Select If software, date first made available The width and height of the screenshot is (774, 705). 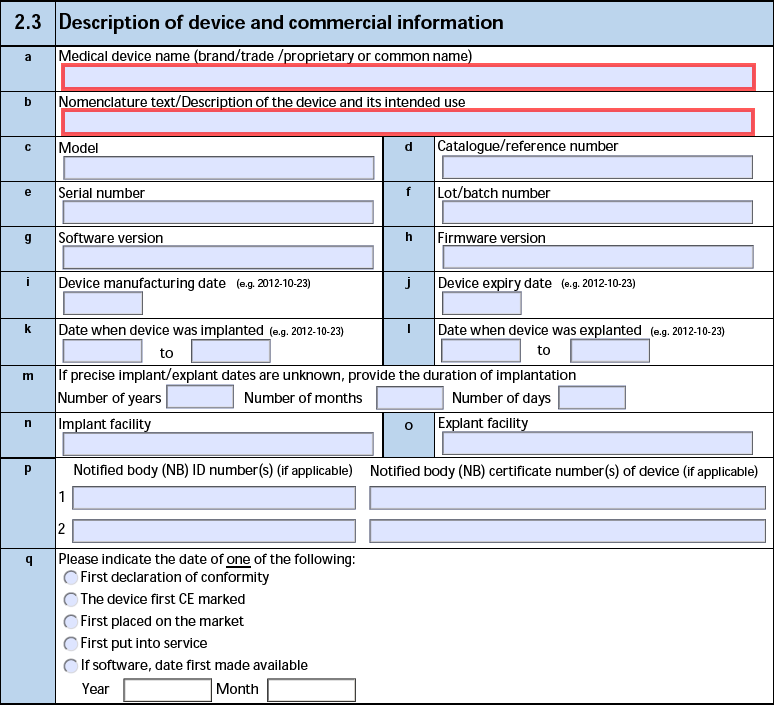pyautogui.click(x=71, y=666)
